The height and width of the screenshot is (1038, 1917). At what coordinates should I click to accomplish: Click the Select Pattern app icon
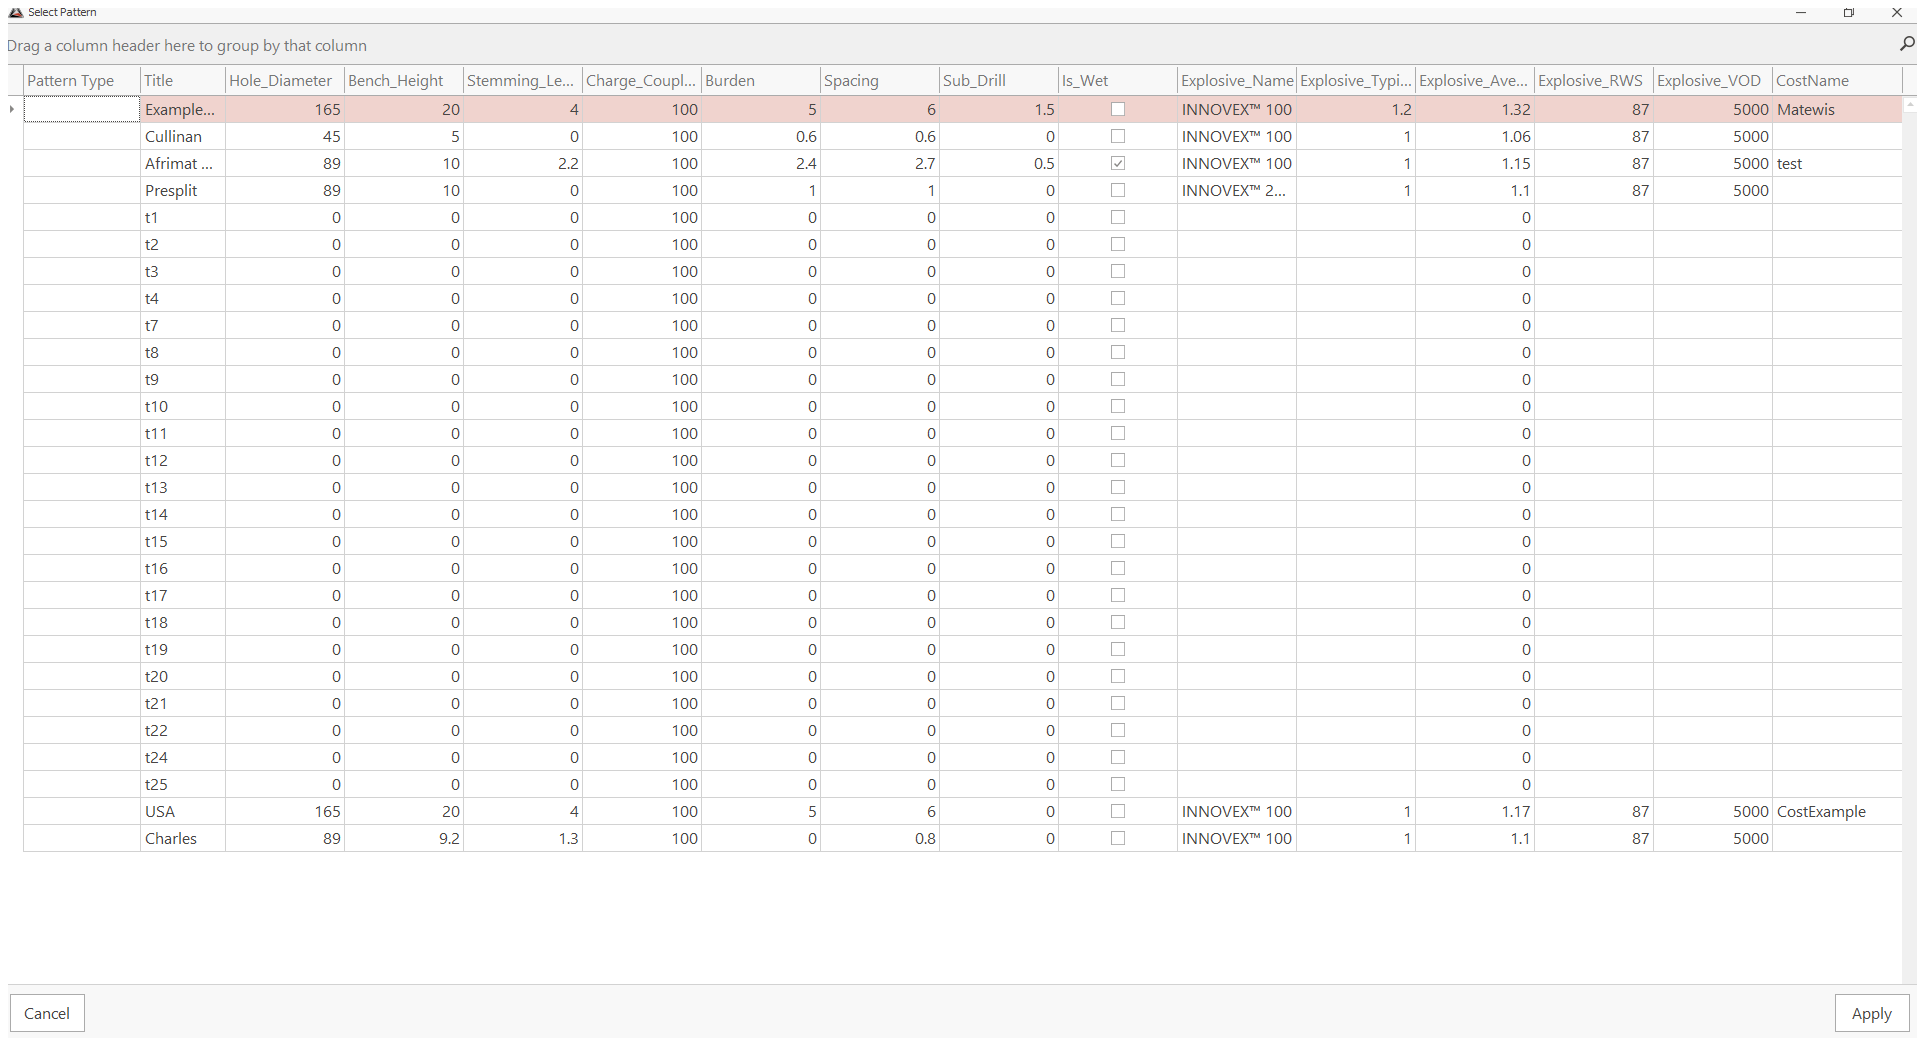point(15,12)
